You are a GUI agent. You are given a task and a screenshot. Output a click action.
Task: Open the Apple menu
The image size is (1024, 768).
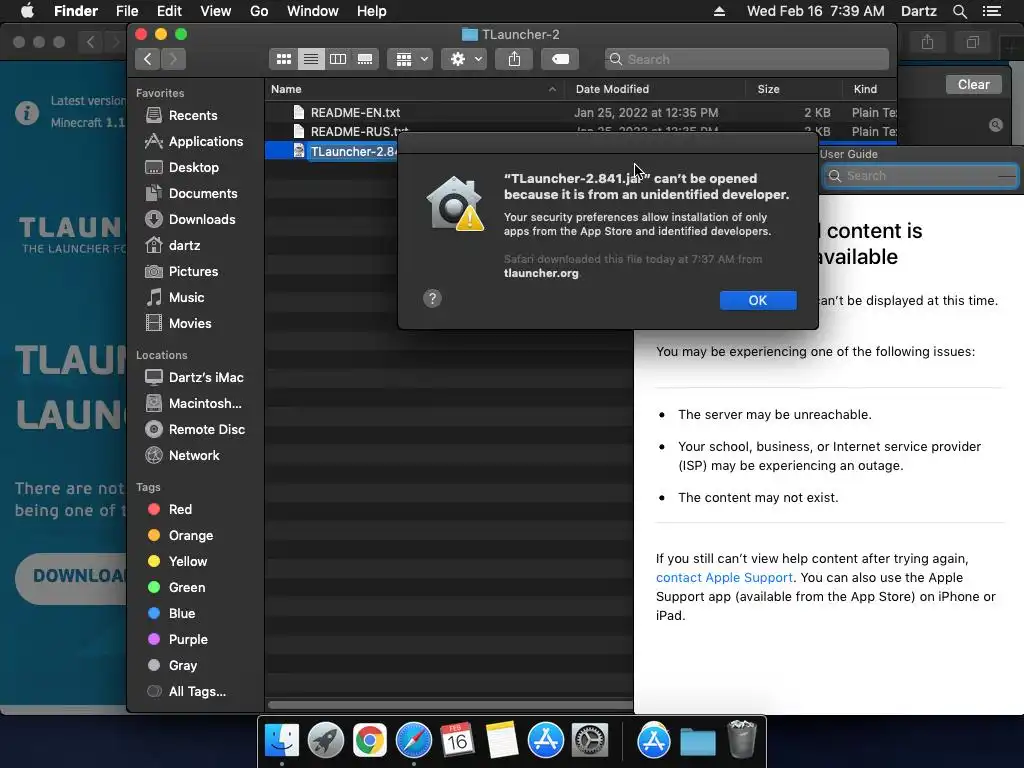click(x=27, y=11)
